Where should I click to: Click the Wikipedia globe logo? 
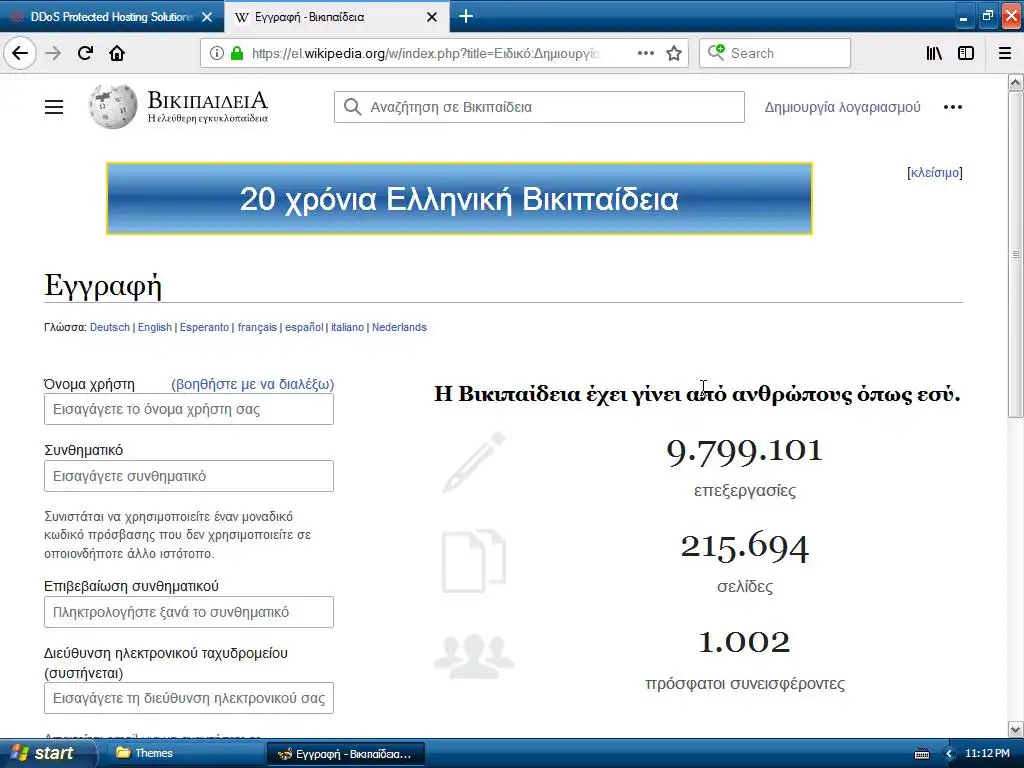click(113, 106)
